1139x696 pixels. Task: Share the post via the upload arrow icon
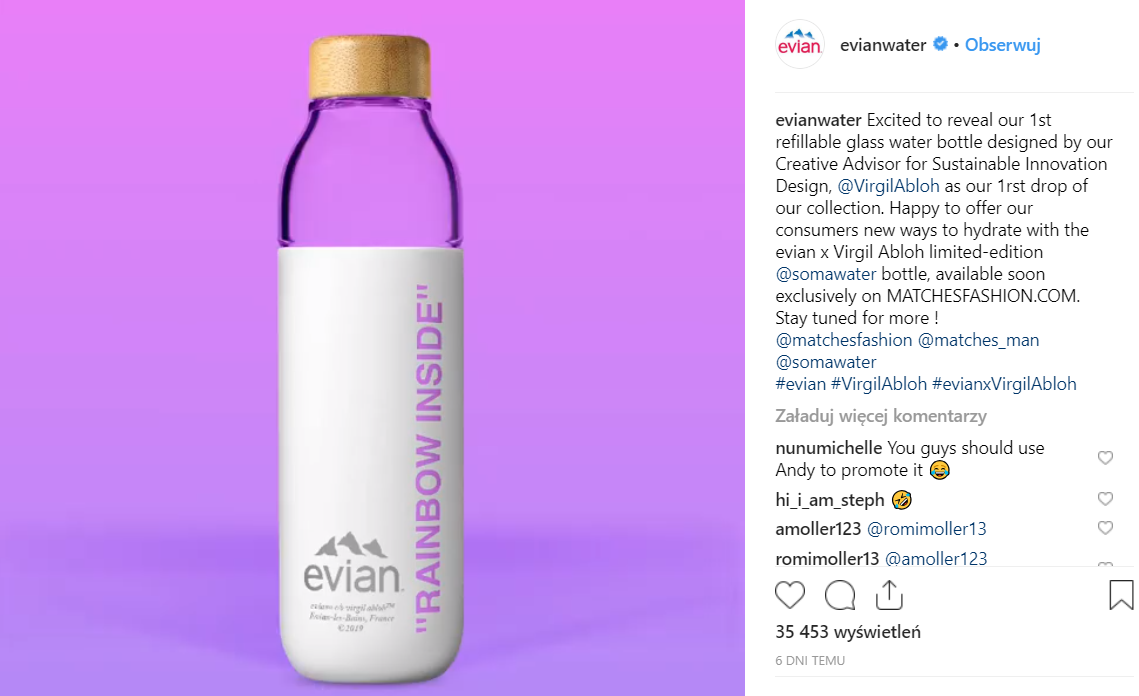tap(889, 595)
